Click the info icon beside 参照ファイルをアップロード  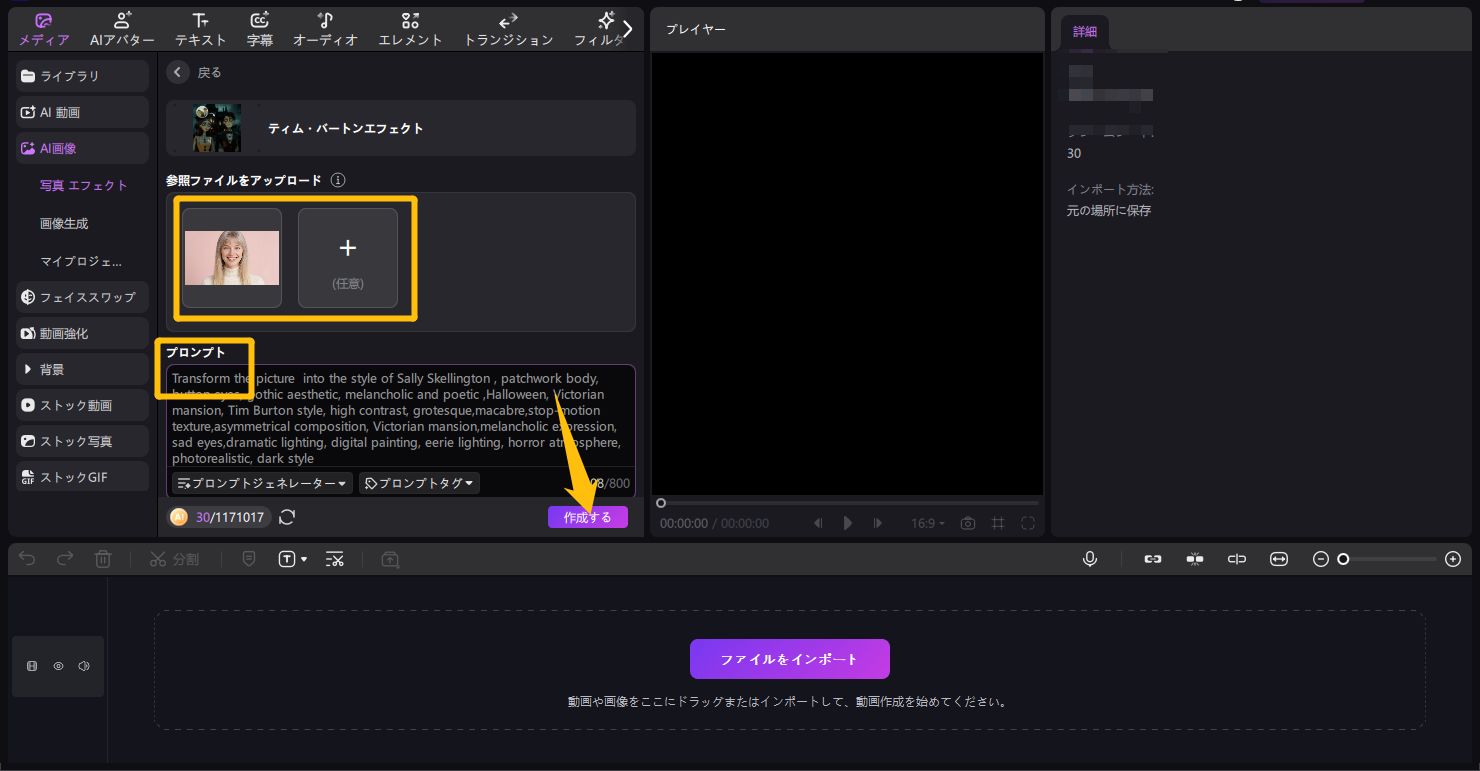pyautogui.click(x=338, y=181)
